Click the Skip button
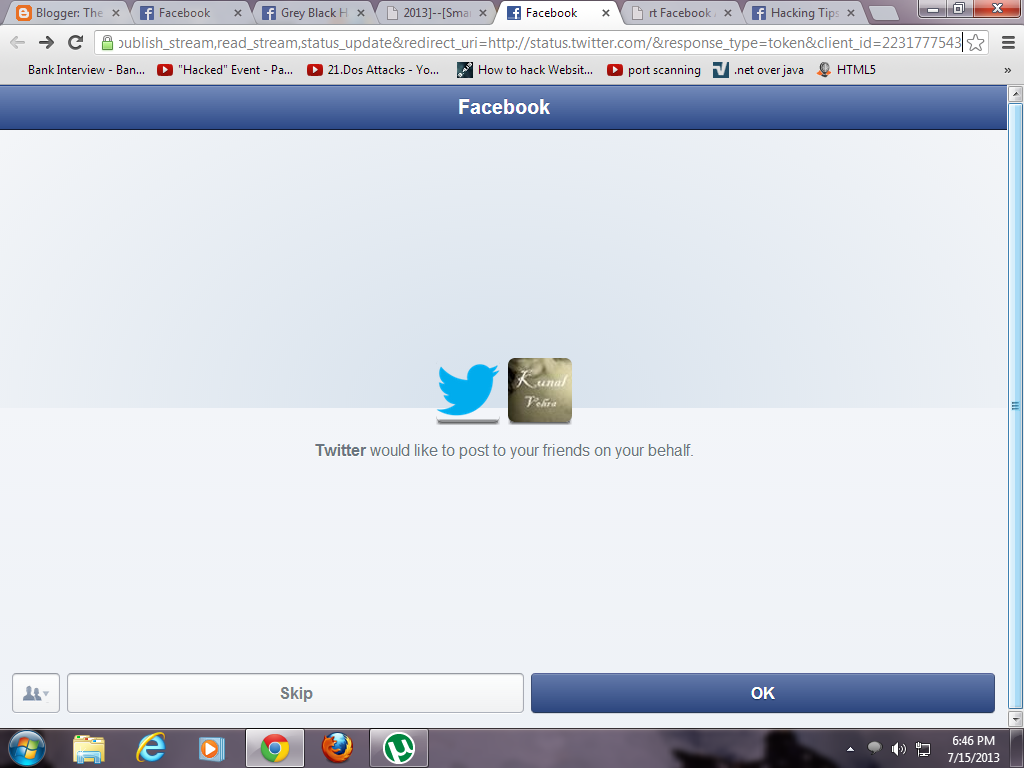This screenshot has height=768, width=1024. point(296,693)
